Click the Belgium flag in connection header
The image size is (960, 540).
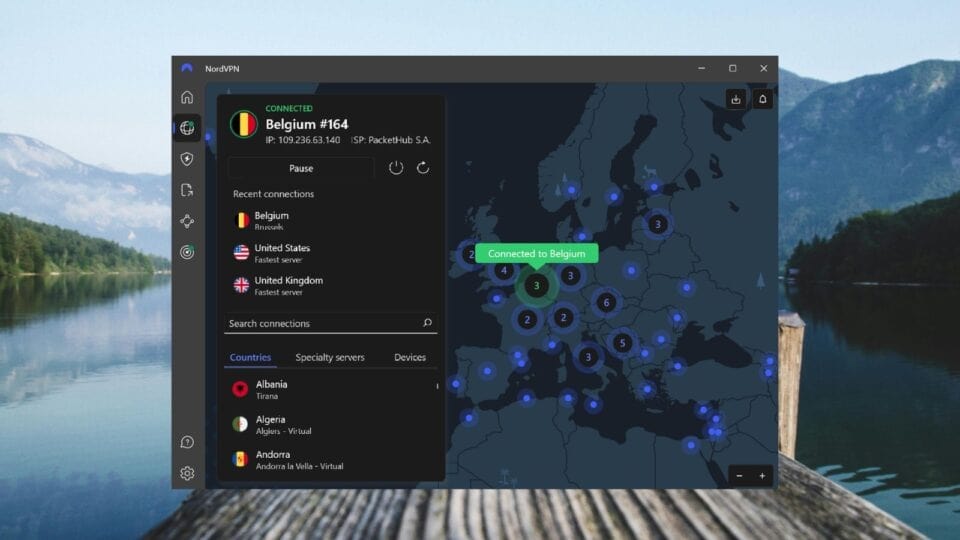click(243, 124)
